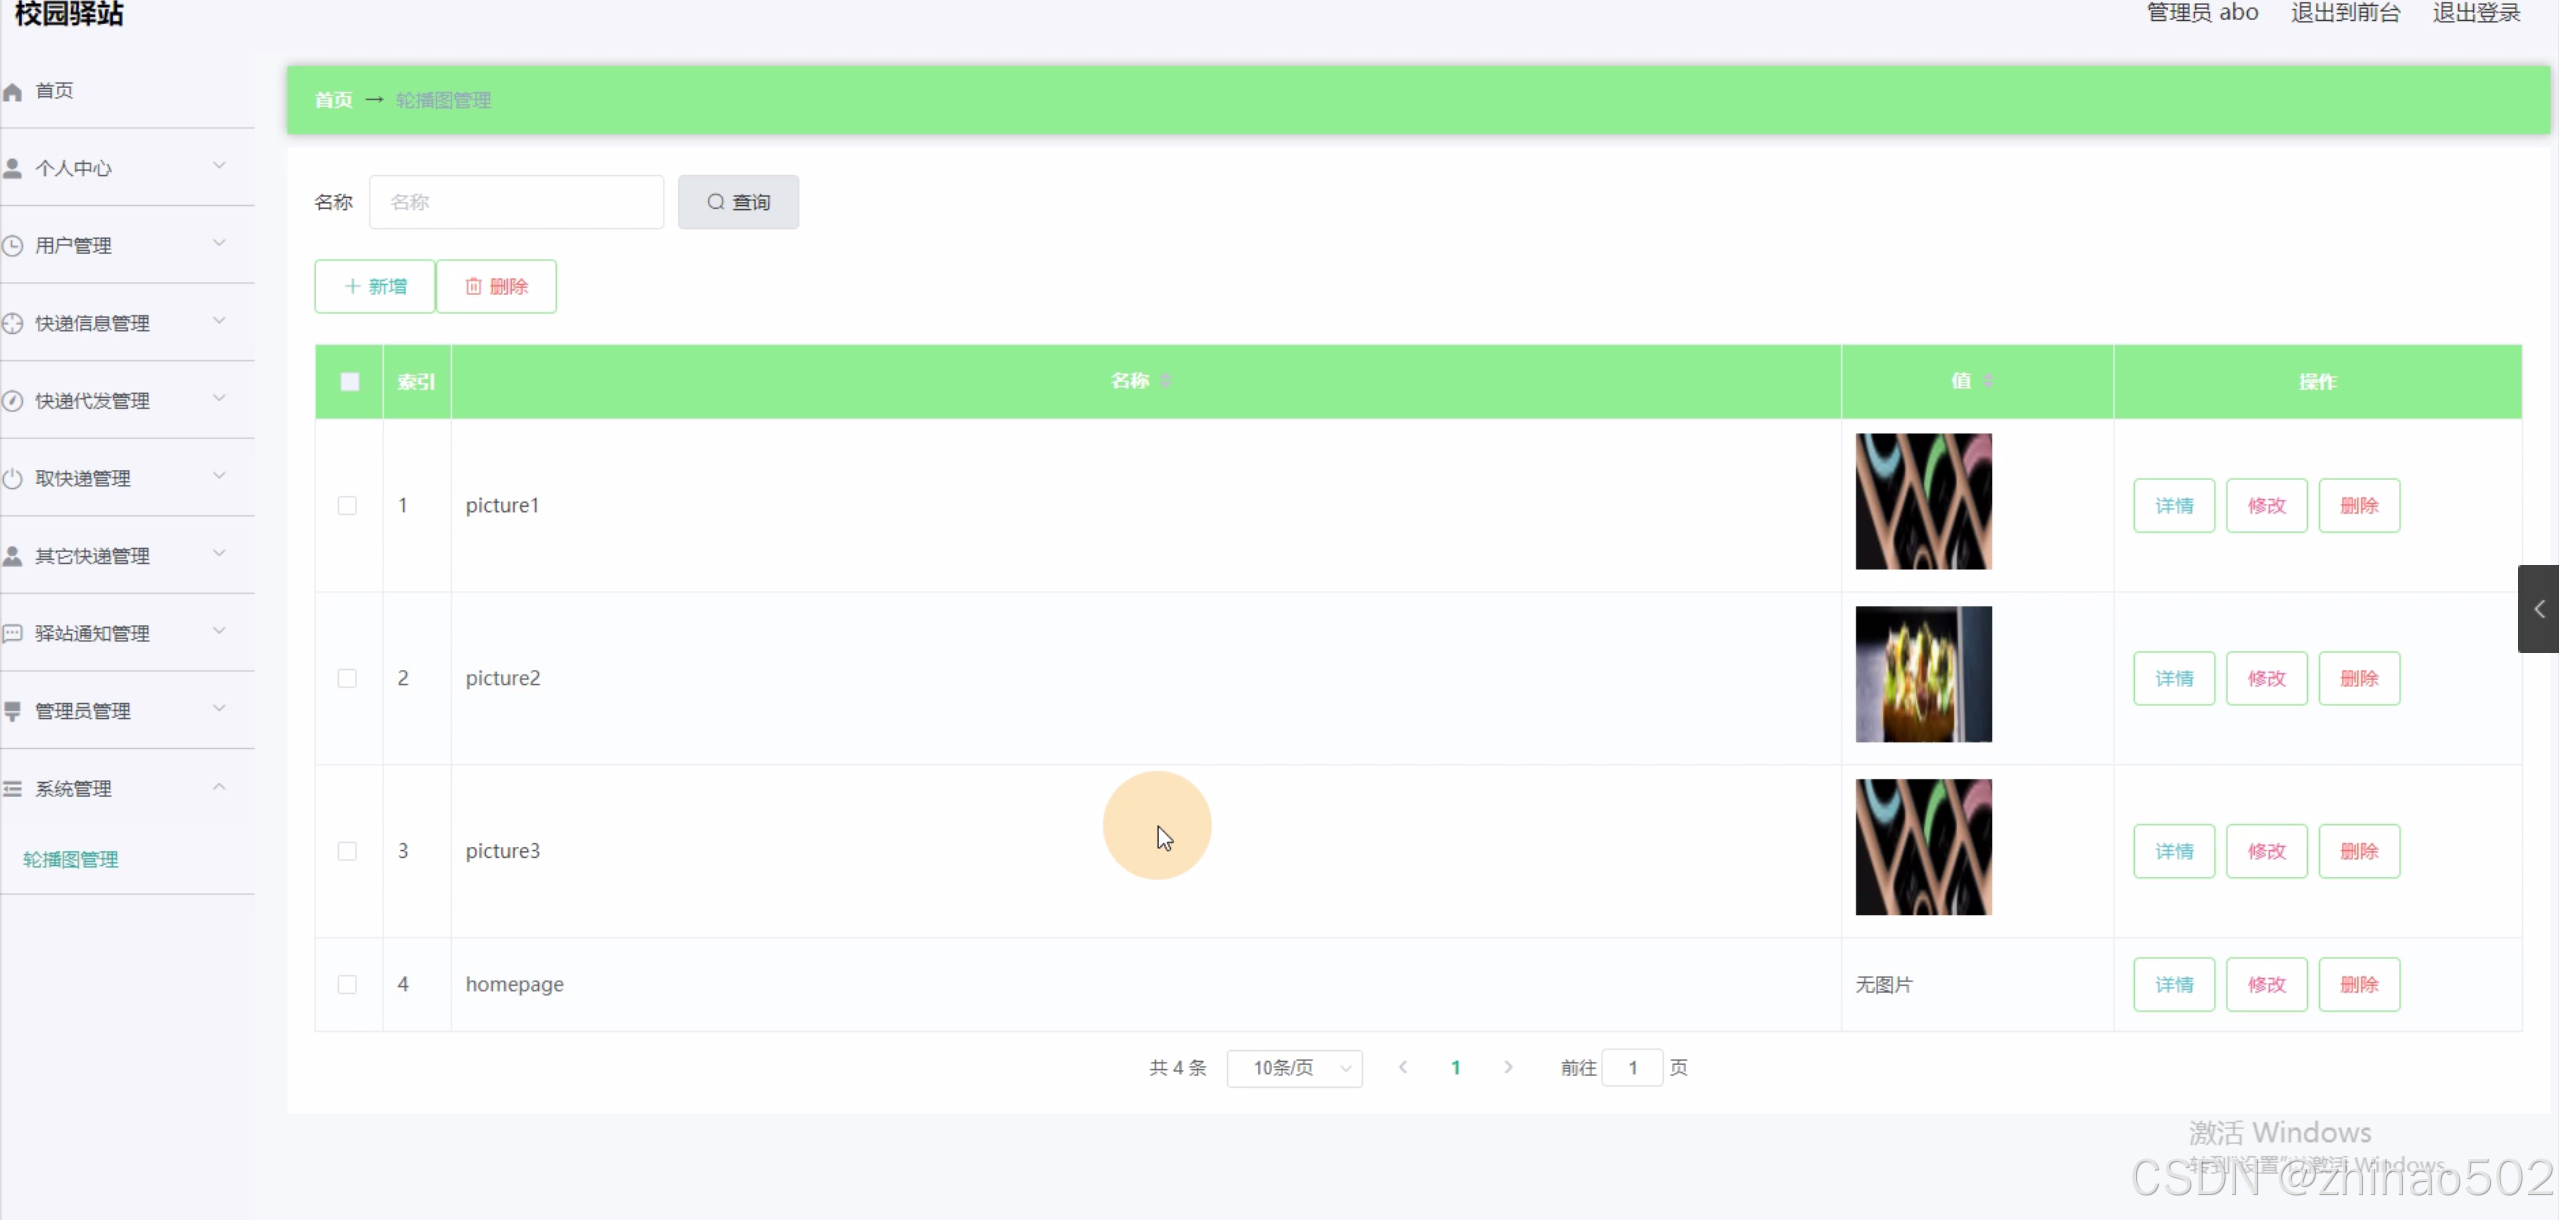Screen dimensions: 2559x1220
Task: Click the list icon beside 系统管理
Action: click(13, 789)
